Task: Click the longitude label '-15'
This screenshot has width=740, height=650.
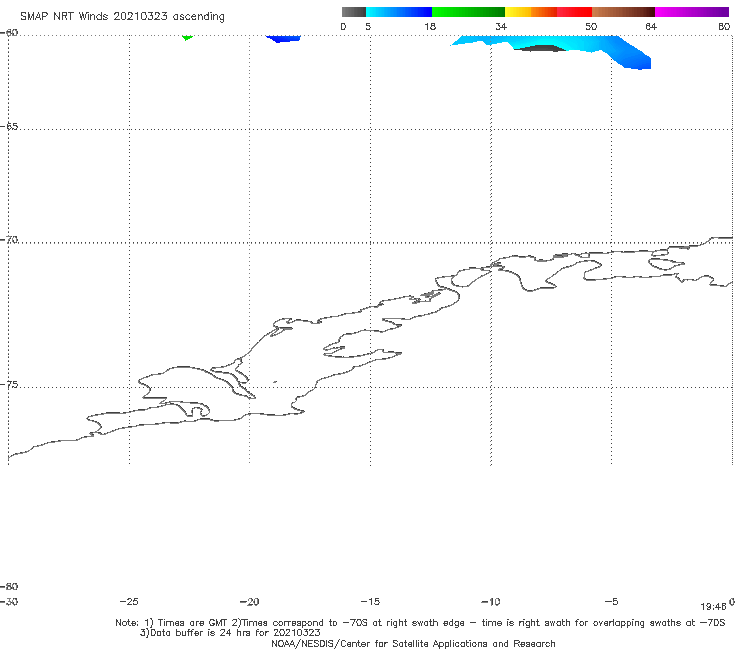Action: pos(370,601)
